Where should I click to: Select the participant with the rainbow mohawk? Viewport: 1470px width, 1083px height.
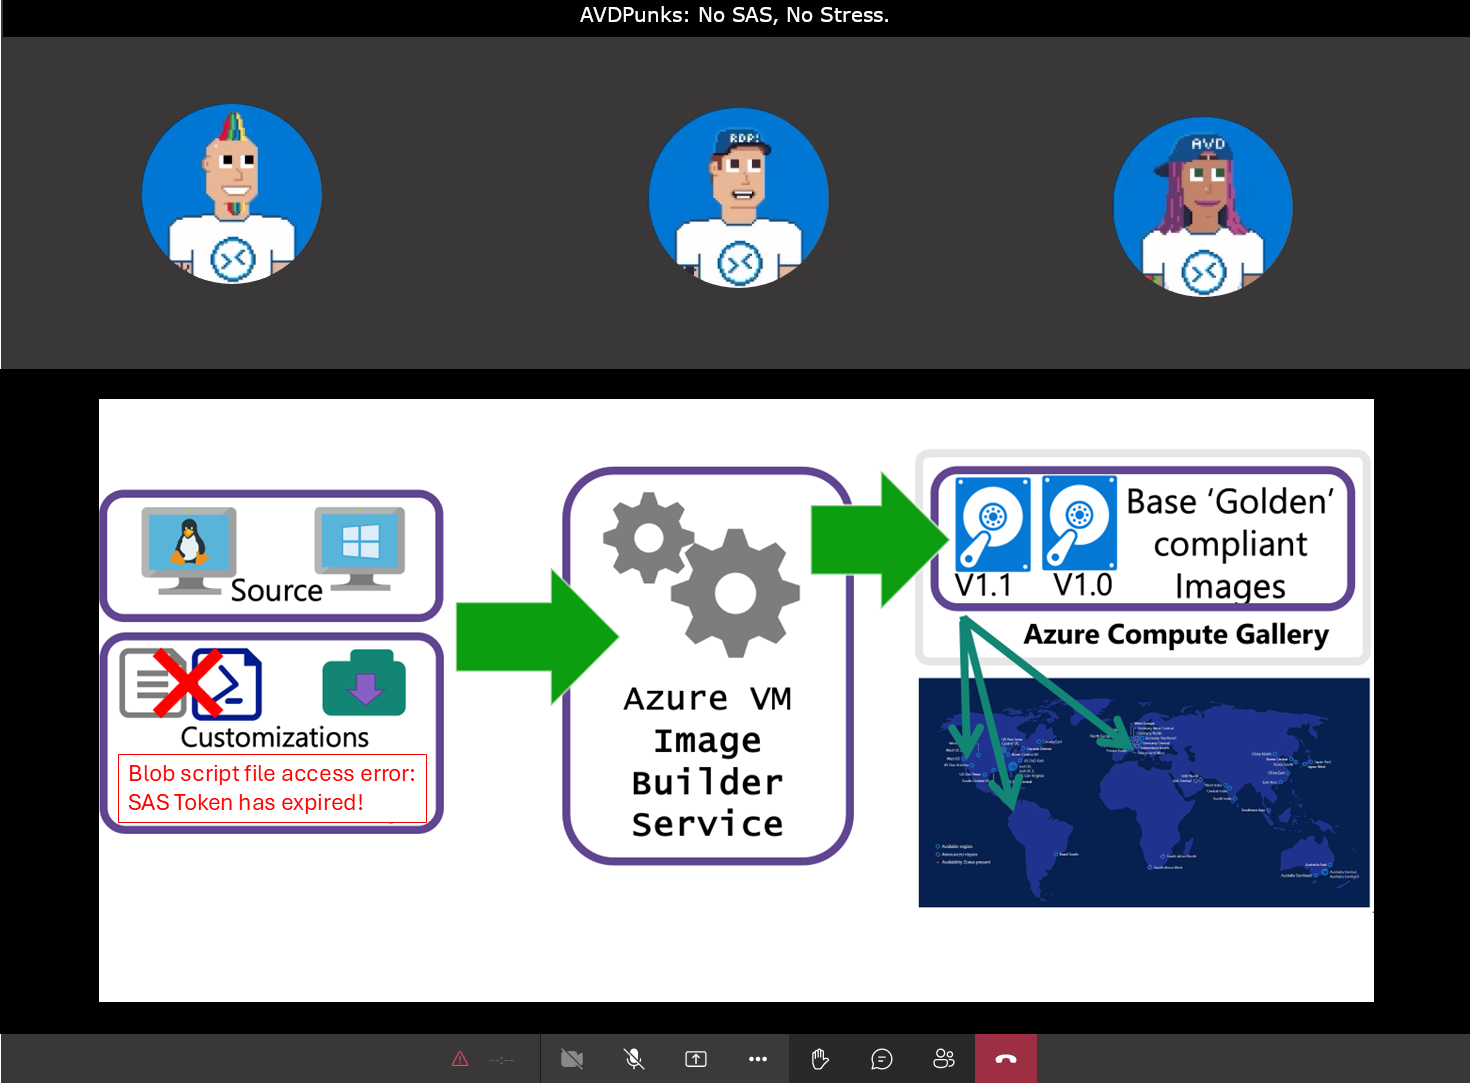231,193
